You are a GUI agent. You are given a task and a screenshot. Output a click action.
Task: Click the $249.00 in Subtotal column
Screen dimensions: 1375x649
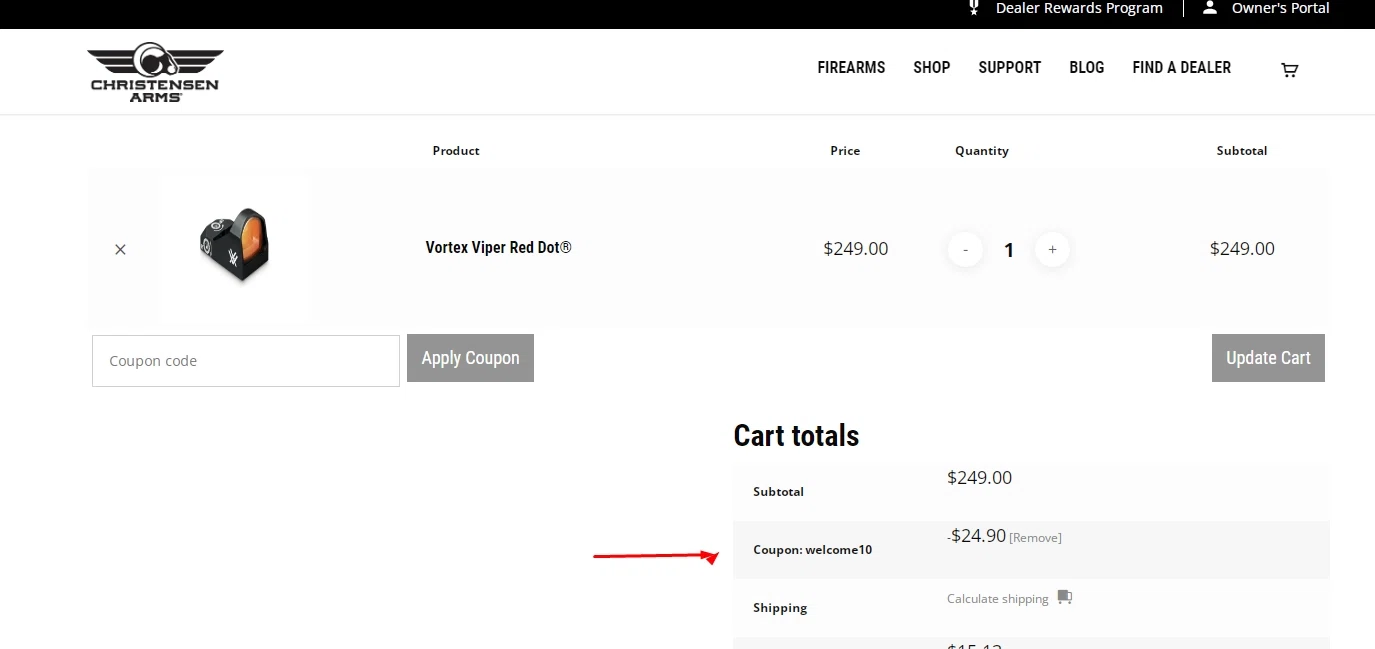(x=1242, y=248)
